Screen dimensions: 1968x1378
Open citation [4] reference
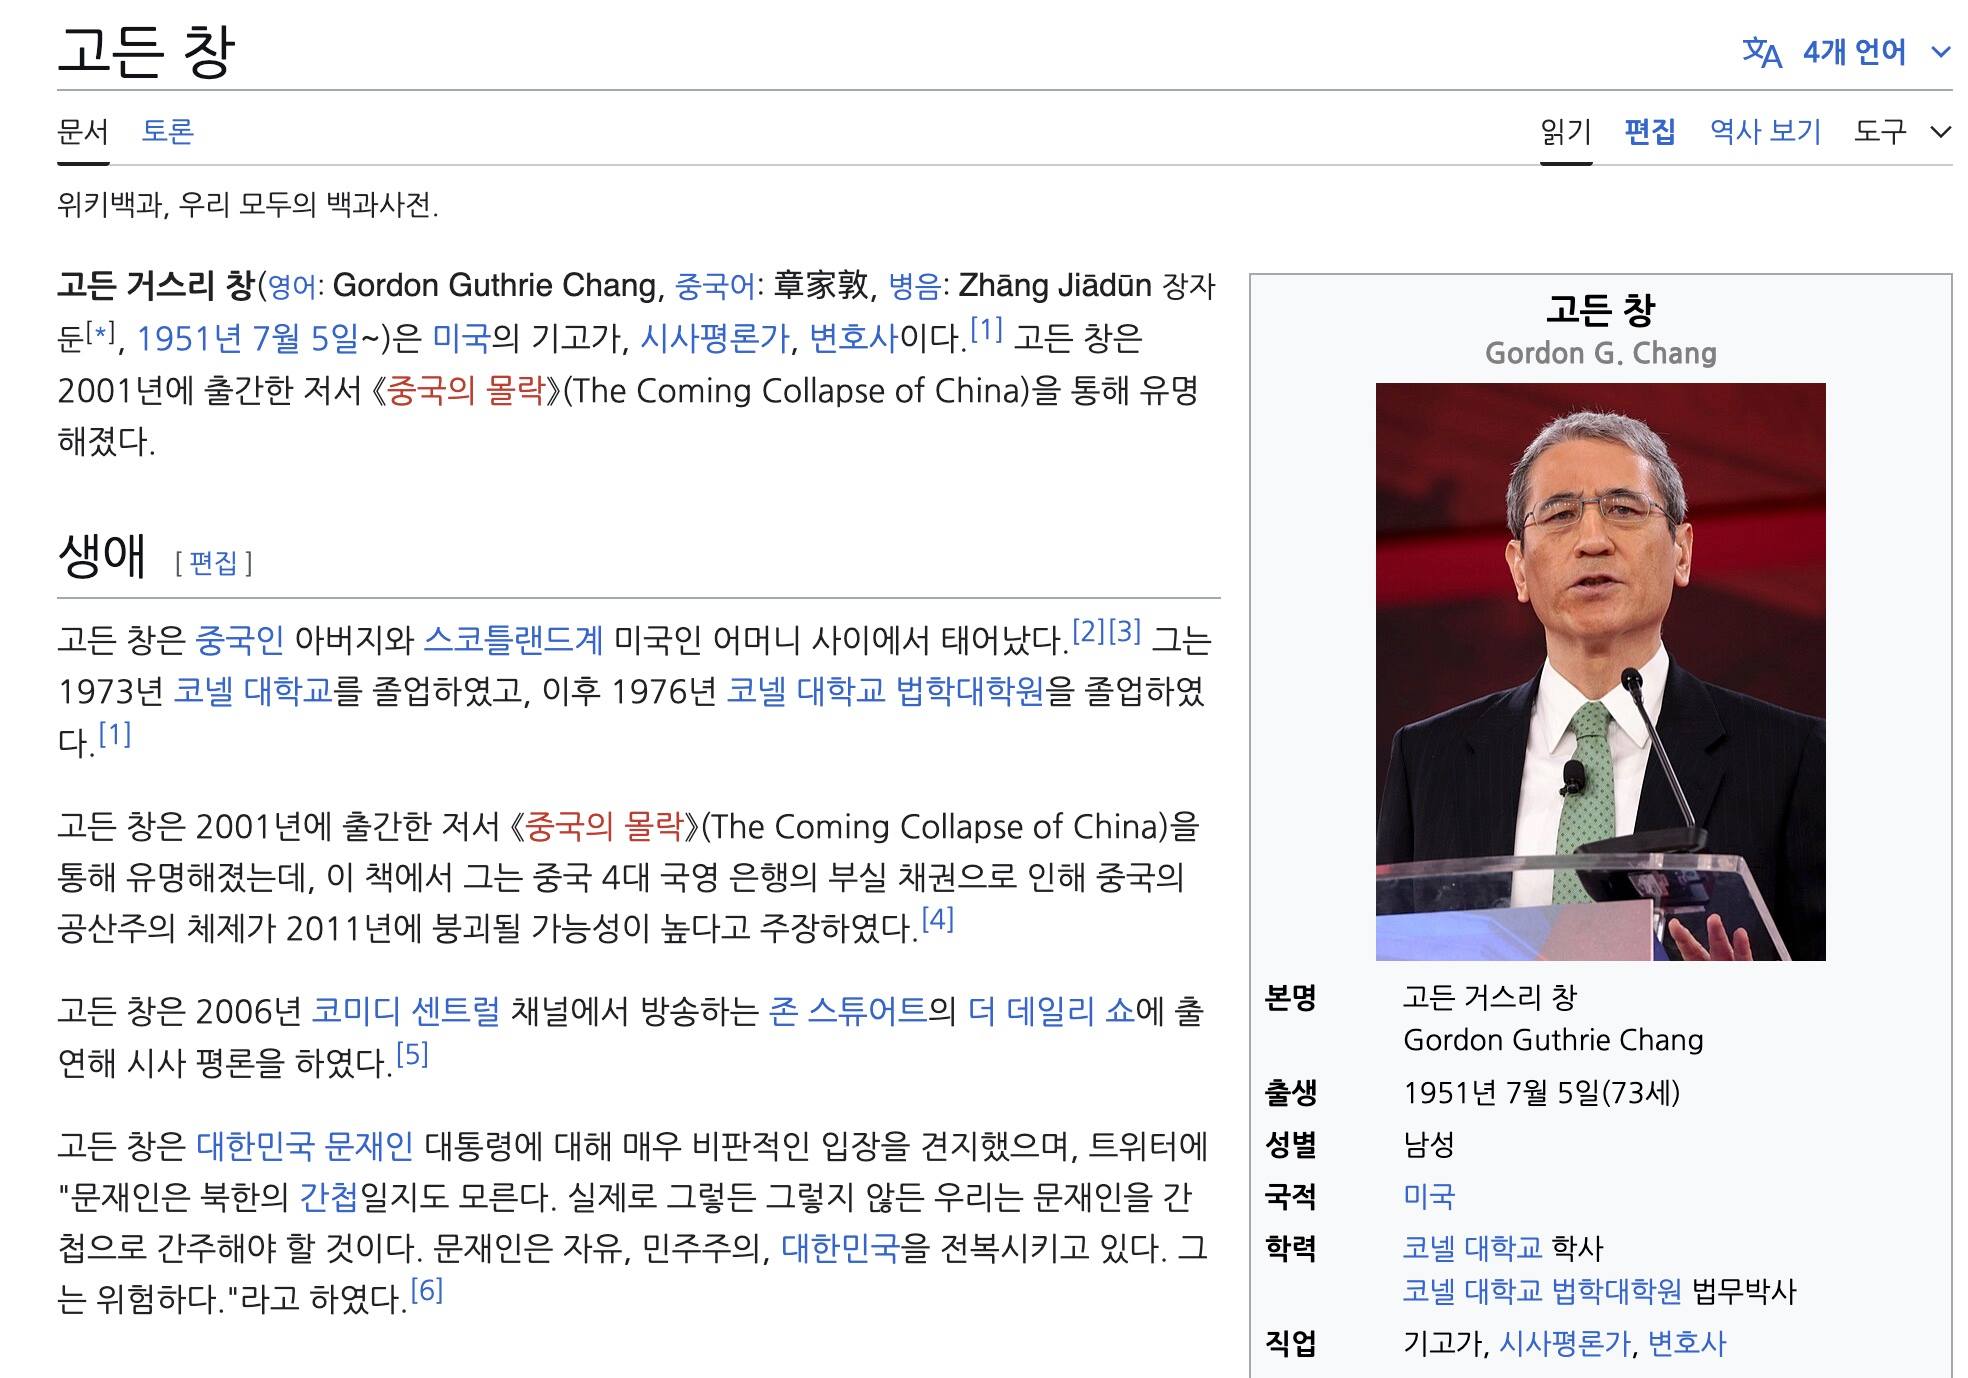(x=937, y=919)
